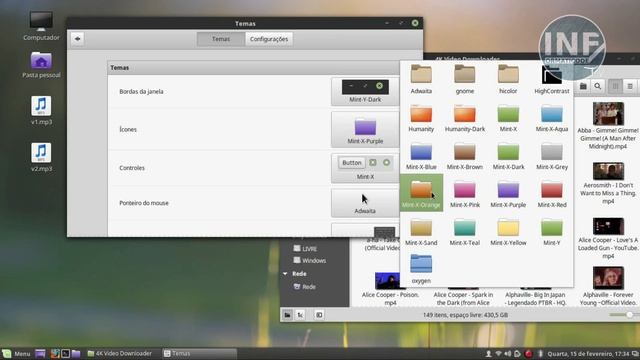Pick the Mint-X-Orange icon theme
This screenshot has width=640, height=360.
(421, 193)
